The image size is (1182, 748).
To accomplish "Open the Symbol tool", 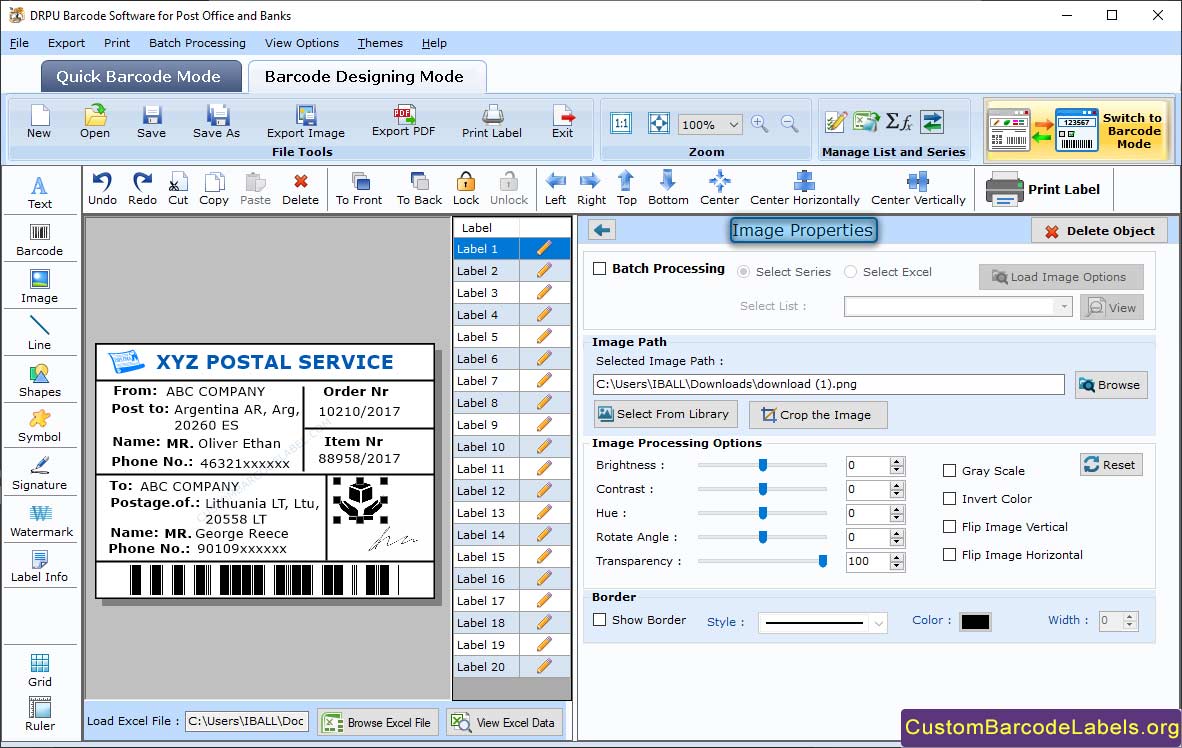I will pyautogui.click(x=39, y=426).
